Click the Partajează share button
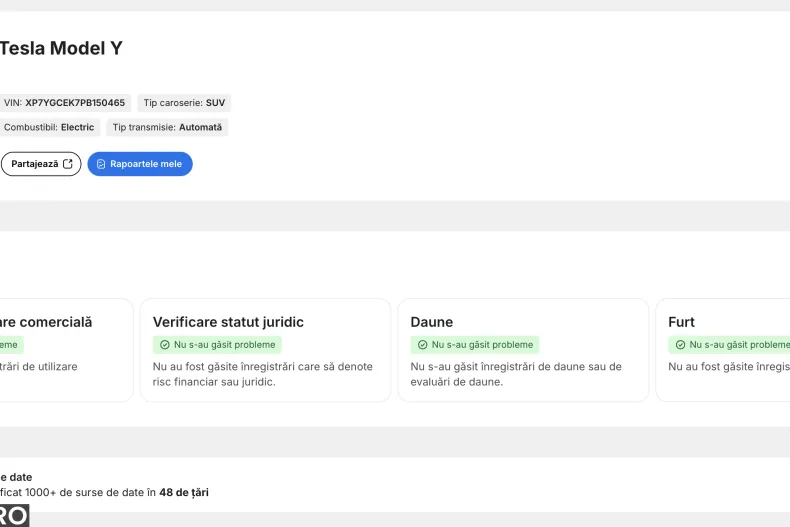This screenshot has width=790, height=527. coord(41,164)
